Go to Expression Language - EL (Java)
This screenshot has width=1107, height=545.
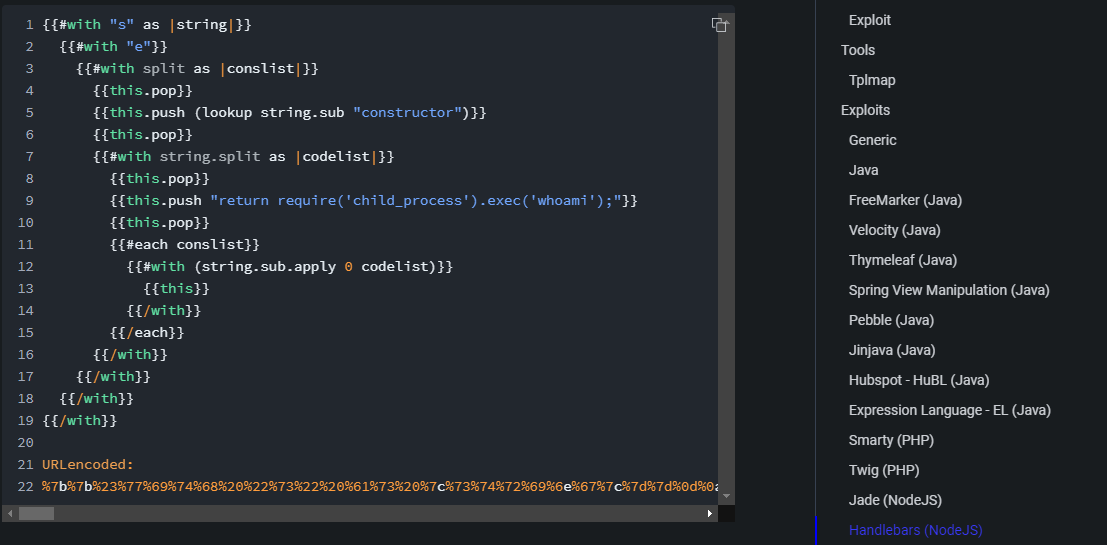(950, 410)
